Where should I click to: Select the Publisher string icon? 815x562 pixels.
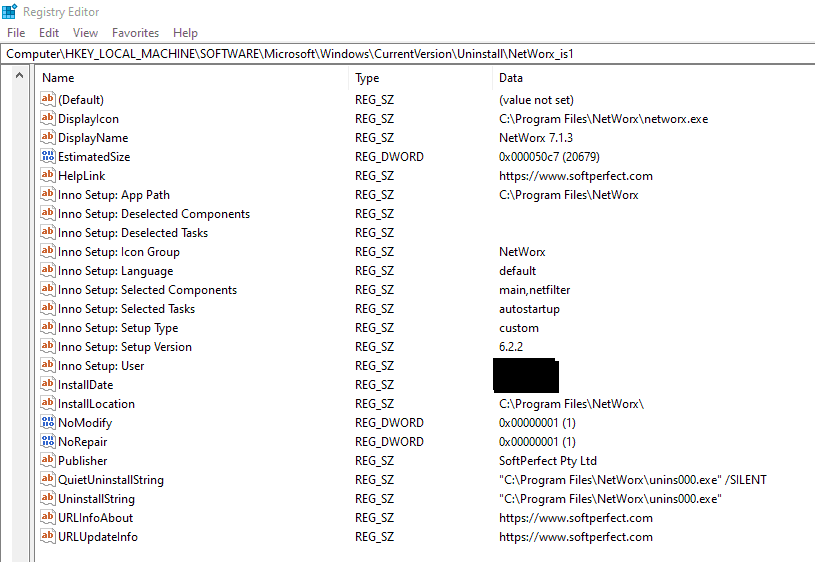coord(47,460)
